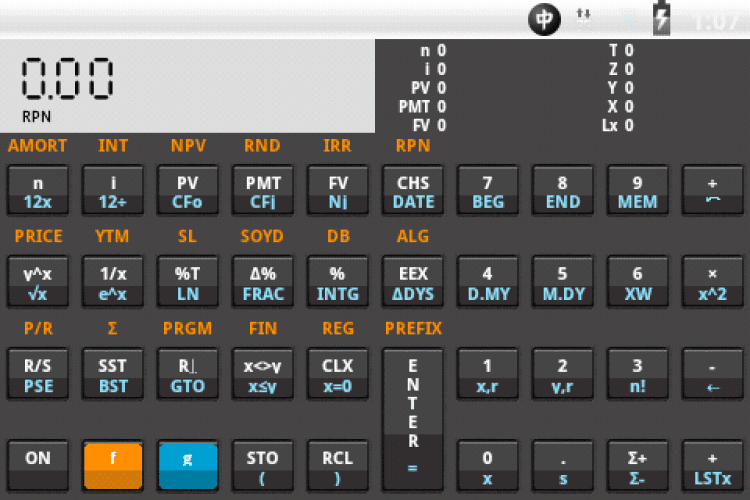Tap the tall ENTER key
The height and width of the screenshot is (500, 750).
click(413, 420)
